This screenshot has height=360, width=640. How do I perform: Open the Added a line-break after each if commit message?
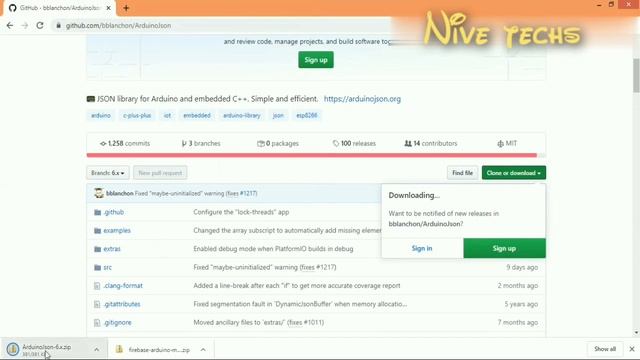[x=297, y=286]
